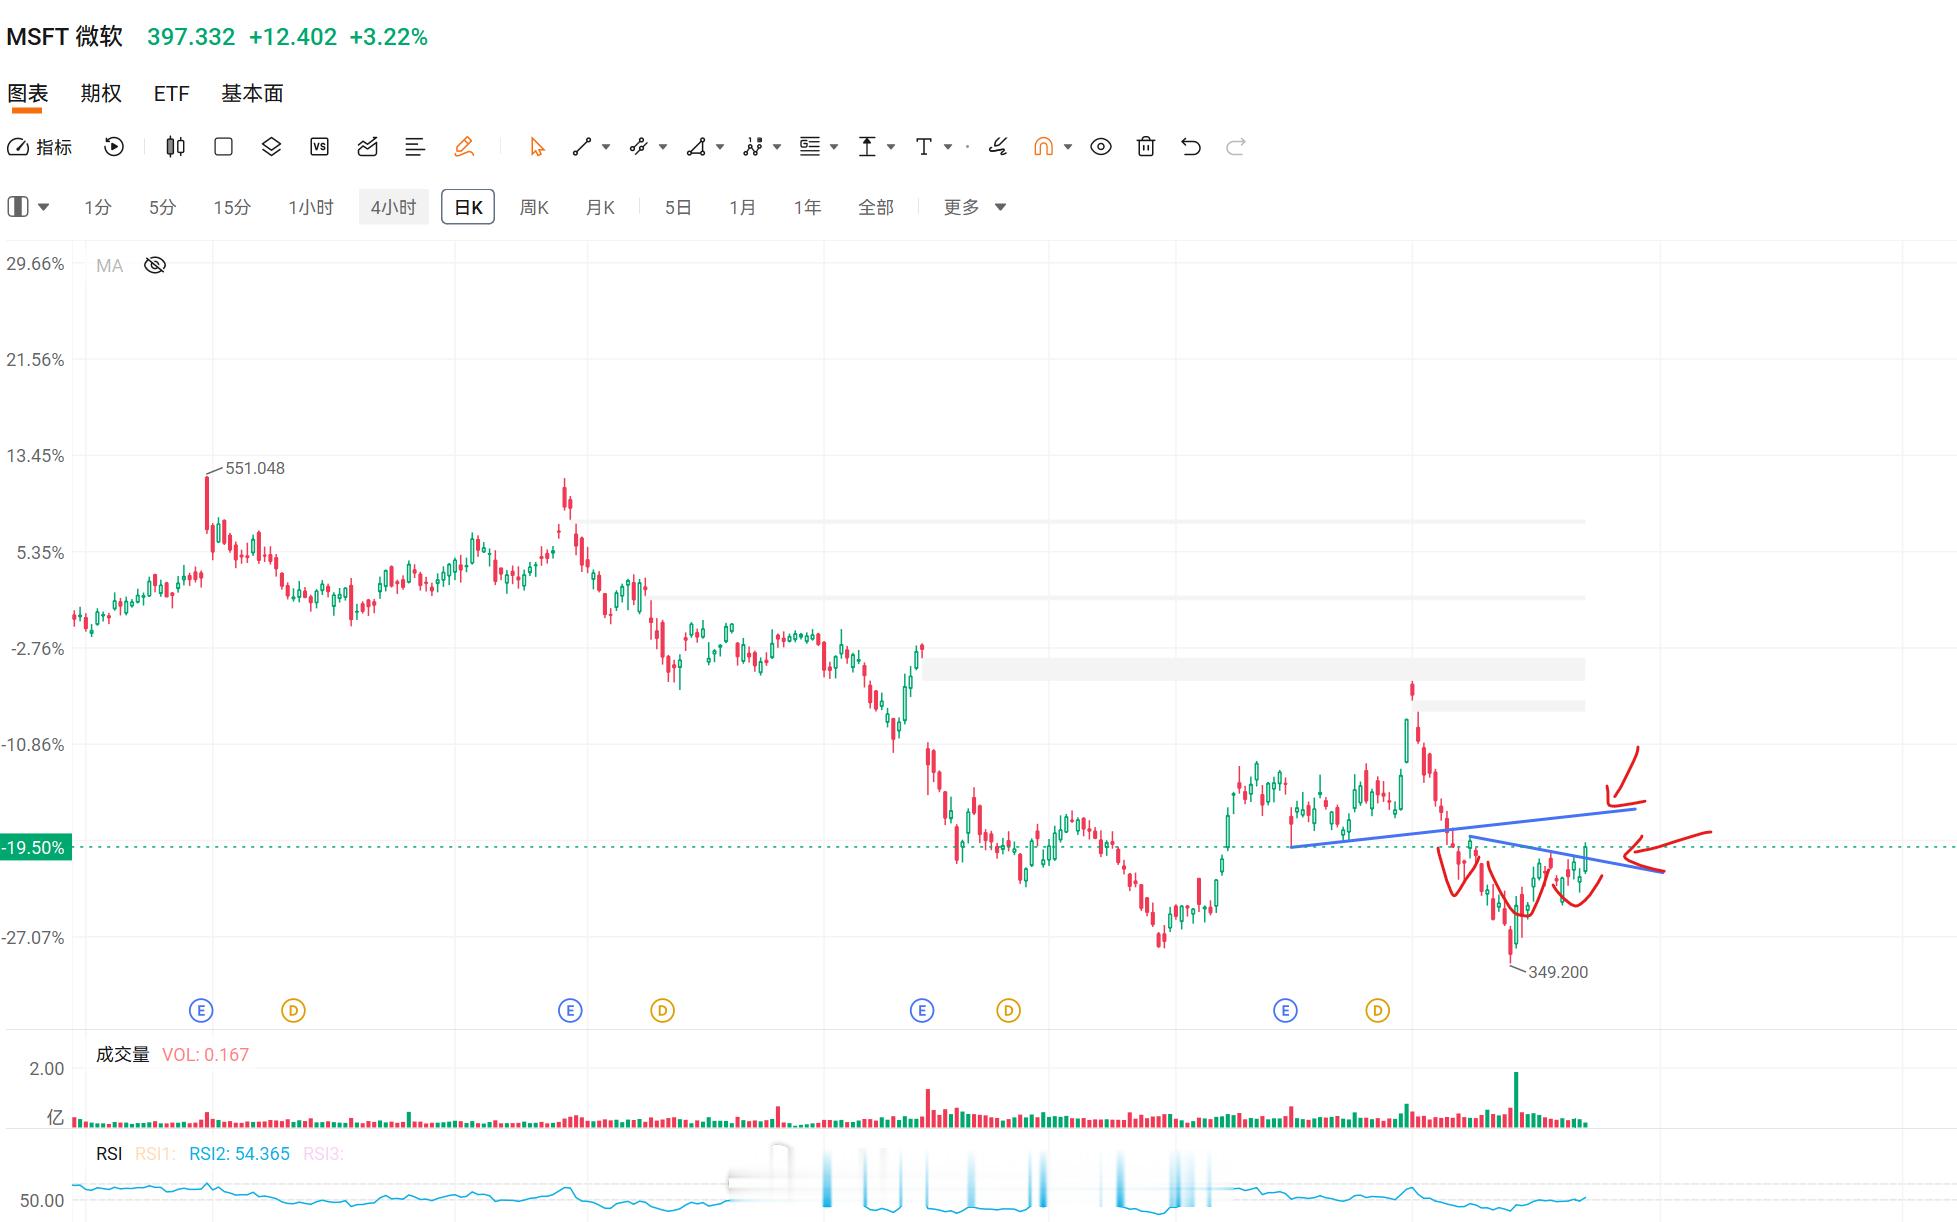Select the candlestick chart type icon

(x=175, y=147)
